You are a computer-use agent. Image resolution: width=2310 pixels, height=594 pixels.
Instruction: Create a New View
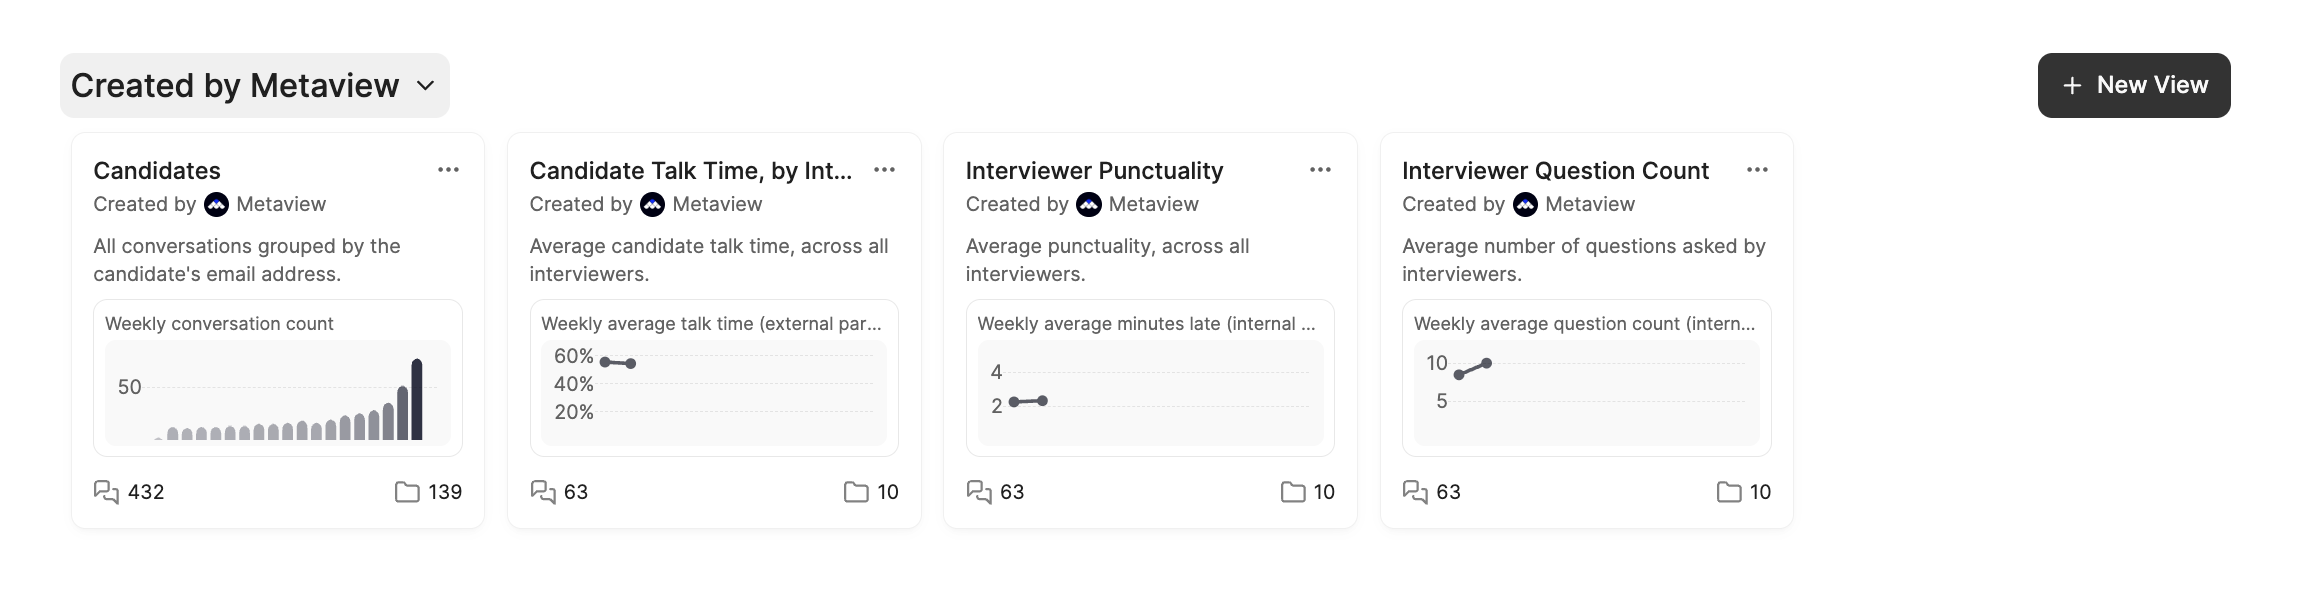point(2134,86)
